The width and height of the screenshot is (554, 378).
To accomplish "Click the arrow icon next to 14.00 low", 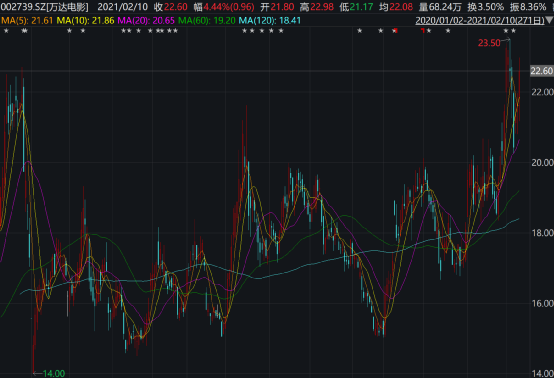I will point(37,373).
